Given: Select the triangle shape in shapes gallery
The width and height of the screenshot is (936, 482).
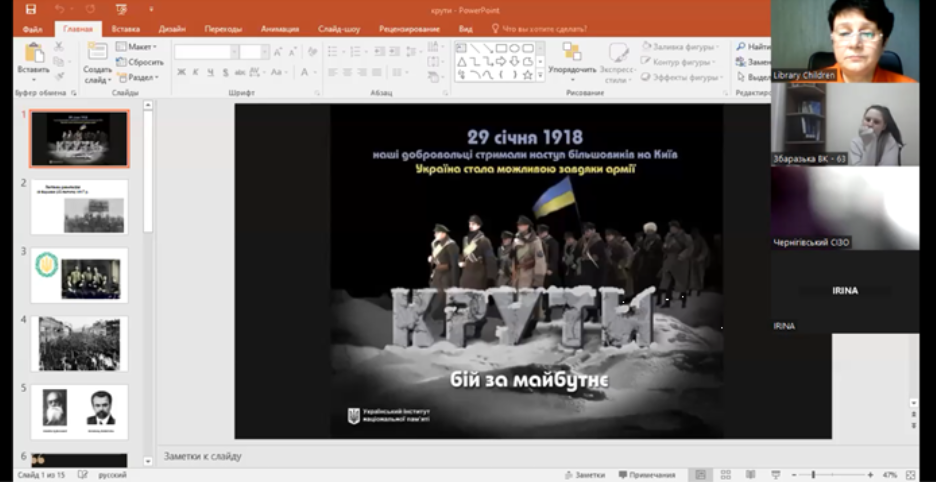Looking at the screenshot, I should pos(461,62).
